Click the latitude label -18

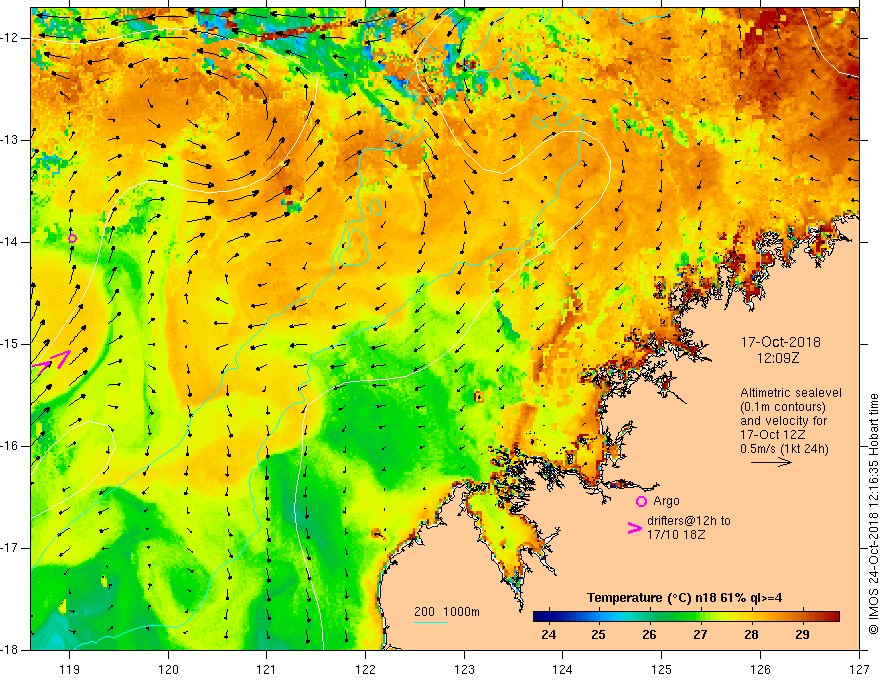coord(10,650)
